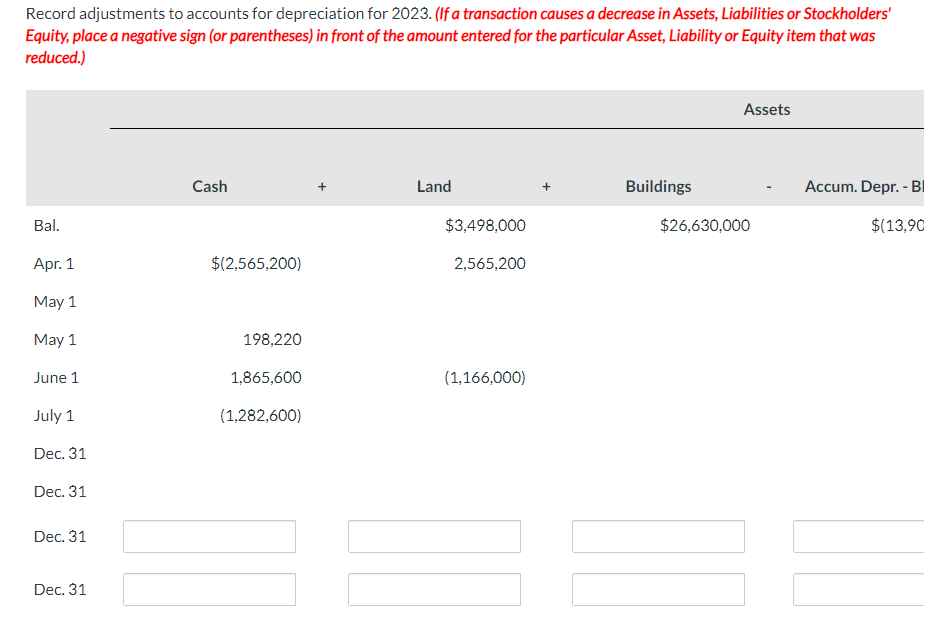Click the first Land input field
This screenshot has width=936, height=627.
tap(433, 536)
